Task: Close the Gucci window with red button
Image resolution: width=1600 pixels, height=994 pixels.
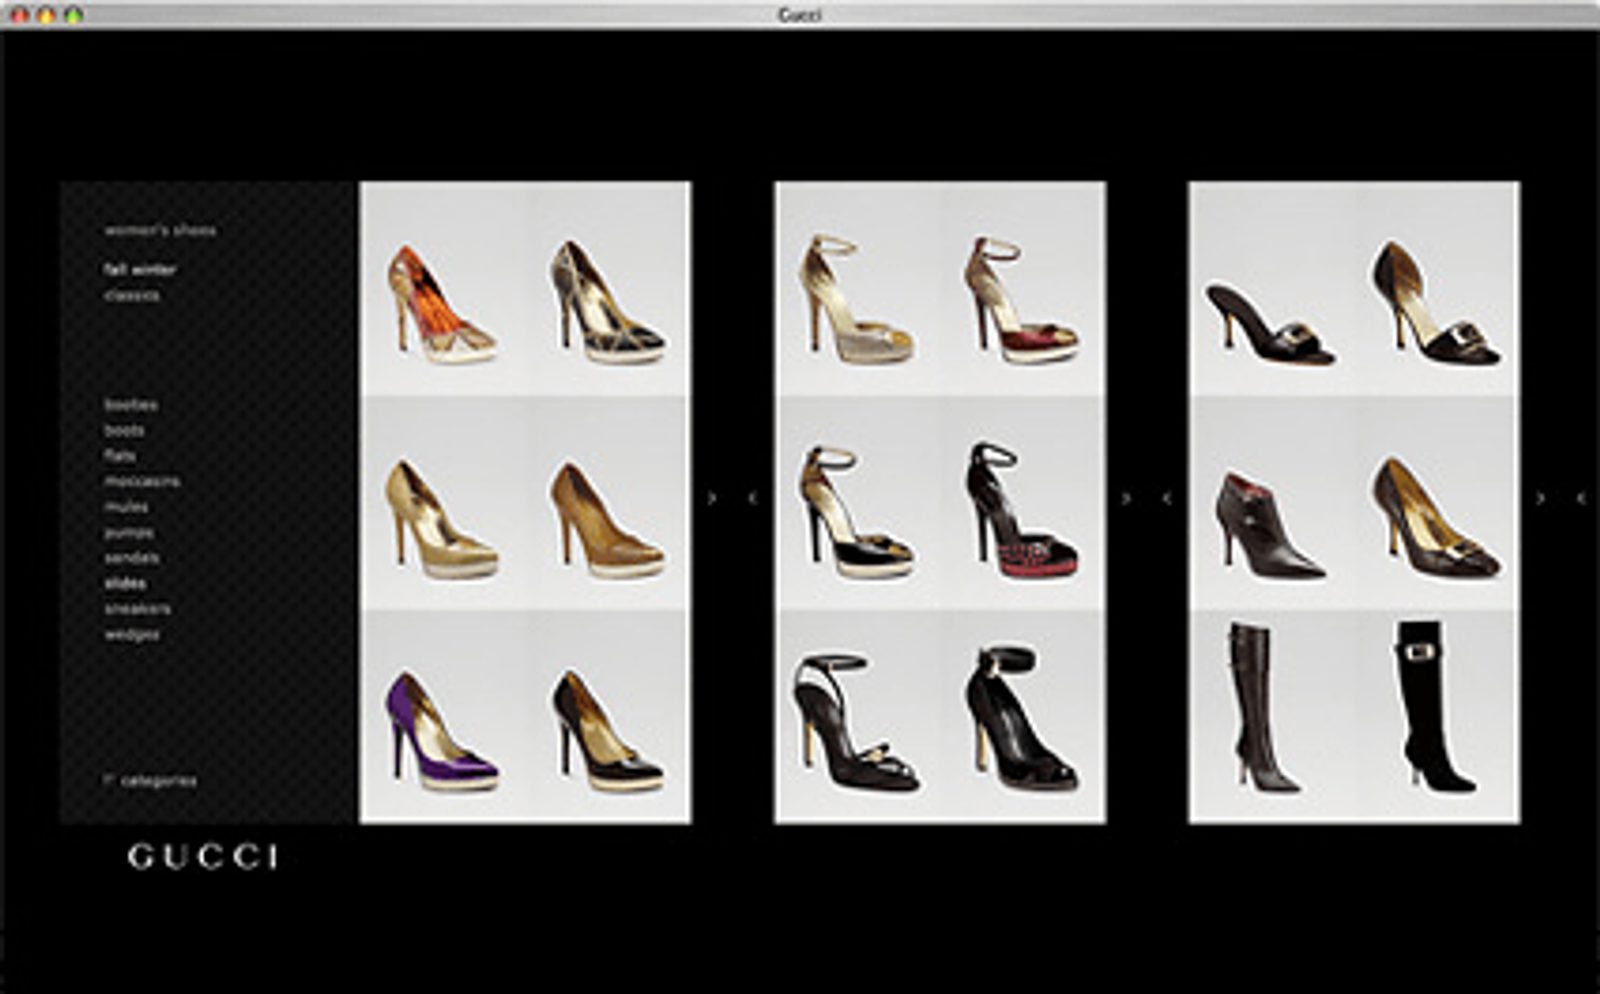Action: (20, 15)
